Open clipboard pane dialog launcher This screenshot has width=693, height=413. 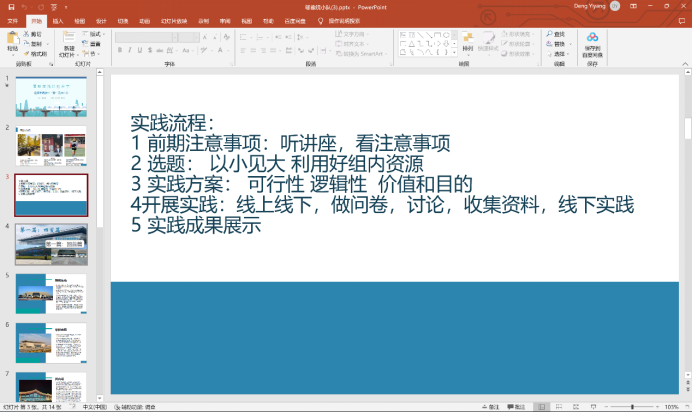(x=51, y=64)
